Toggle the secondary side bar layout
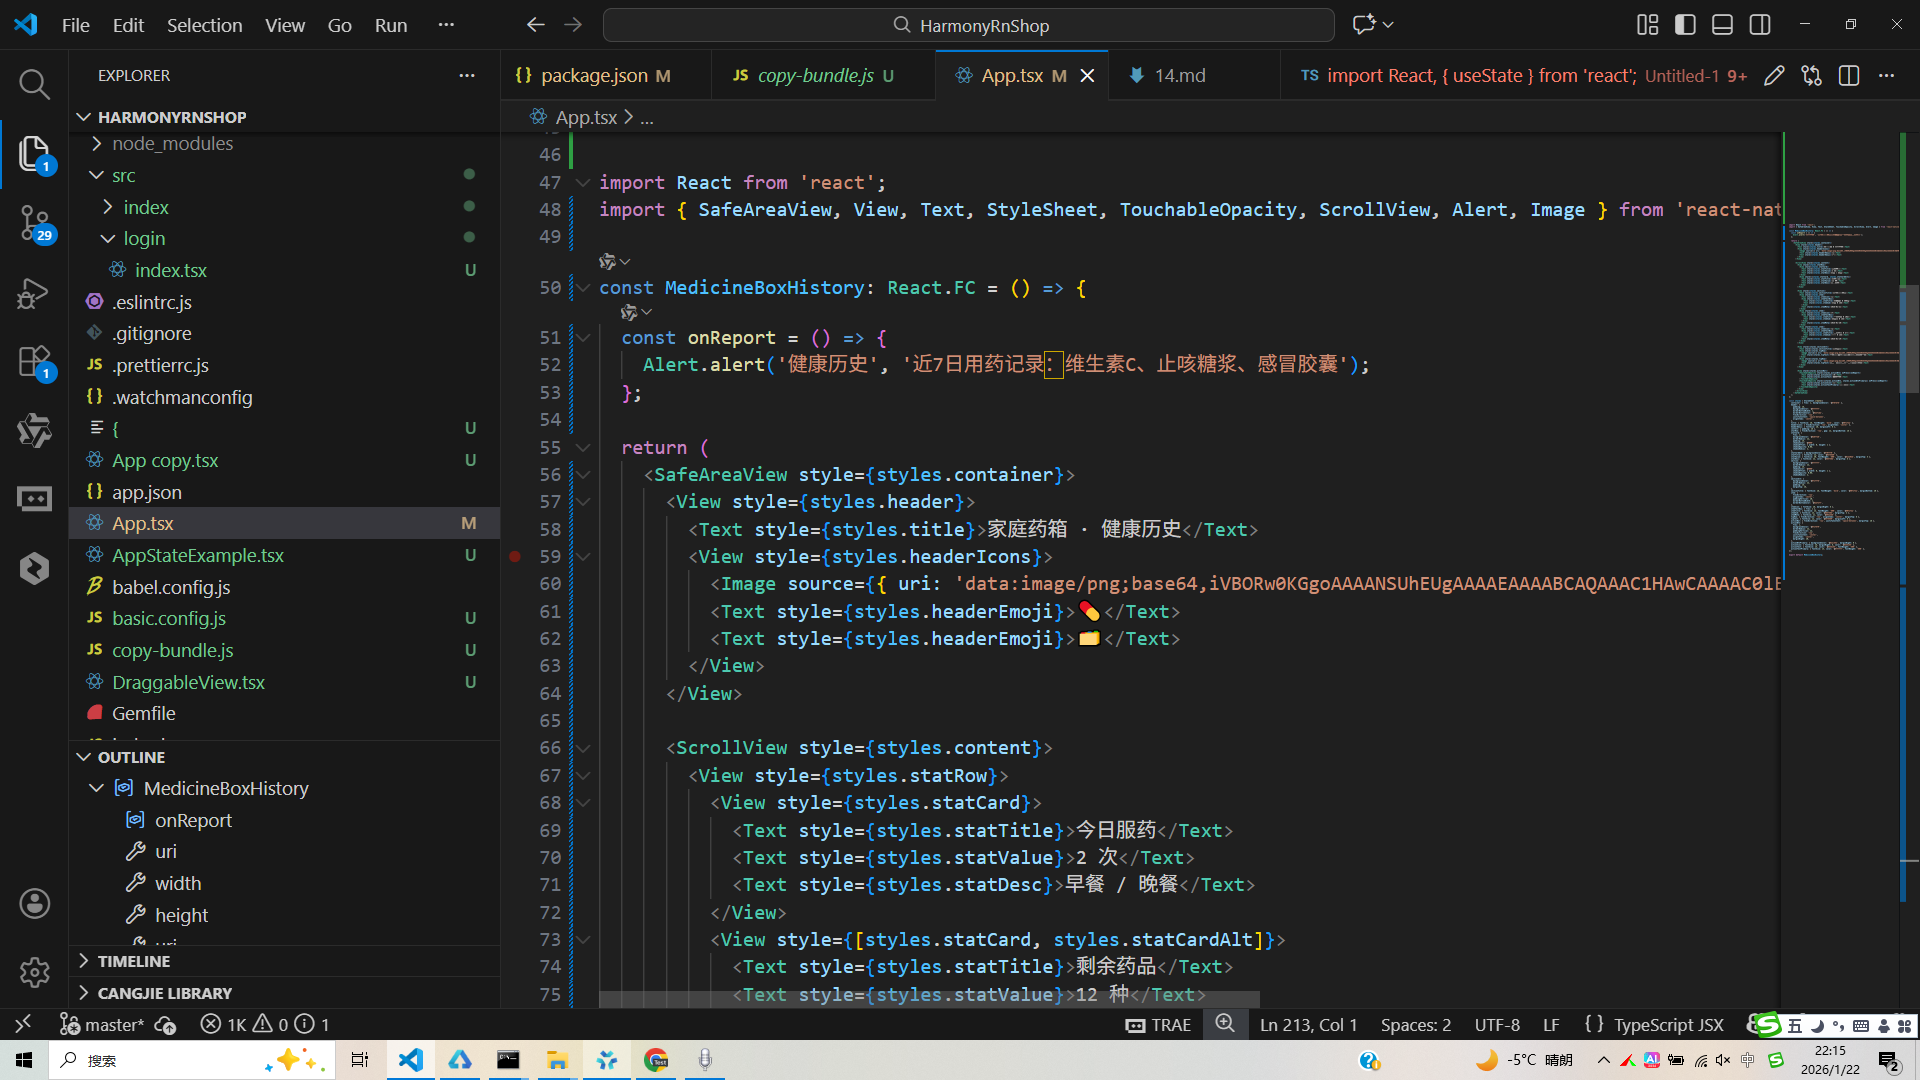 [x=1760, y=25]
